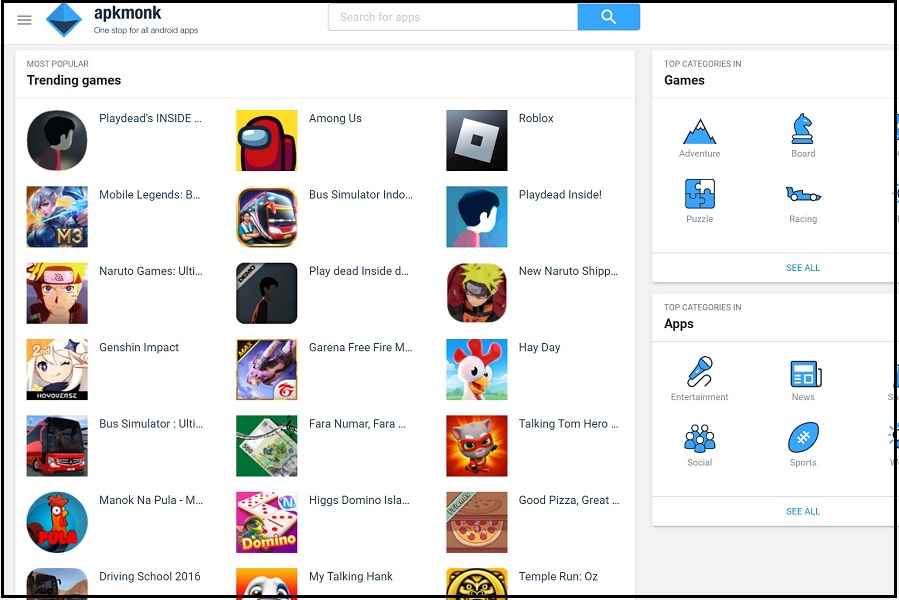
Task: Open the Driving School 2016 title
Action: tap(150, 576)
